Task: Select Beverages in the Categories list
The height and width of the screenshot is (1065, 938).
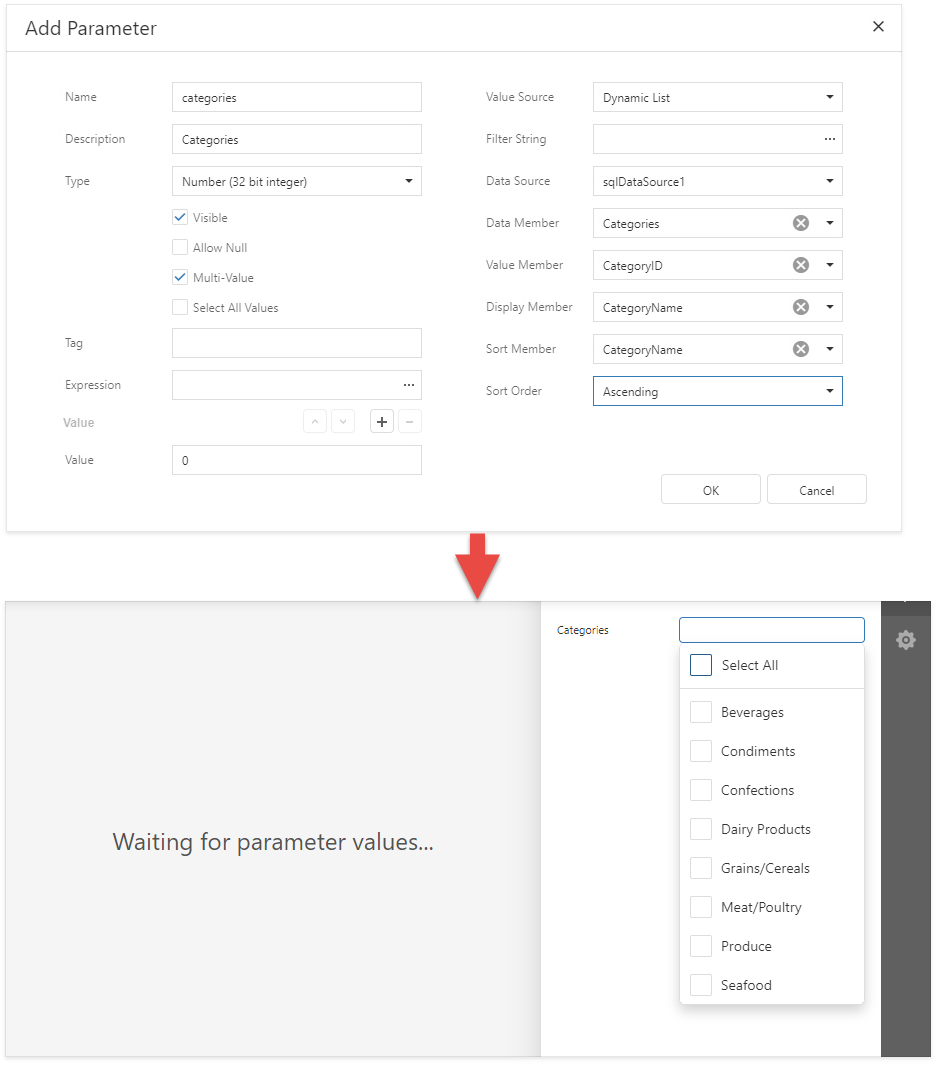Action: 701,712
